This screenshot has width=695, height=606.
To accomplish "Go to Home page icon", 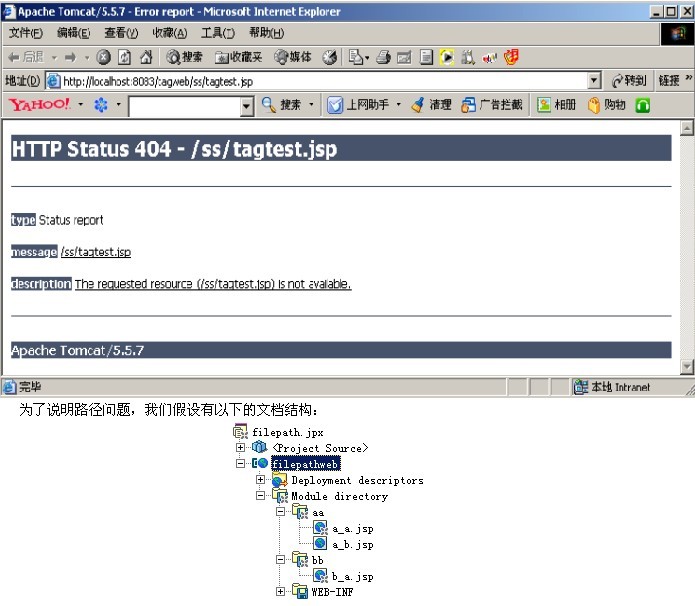I will point(146,57).
